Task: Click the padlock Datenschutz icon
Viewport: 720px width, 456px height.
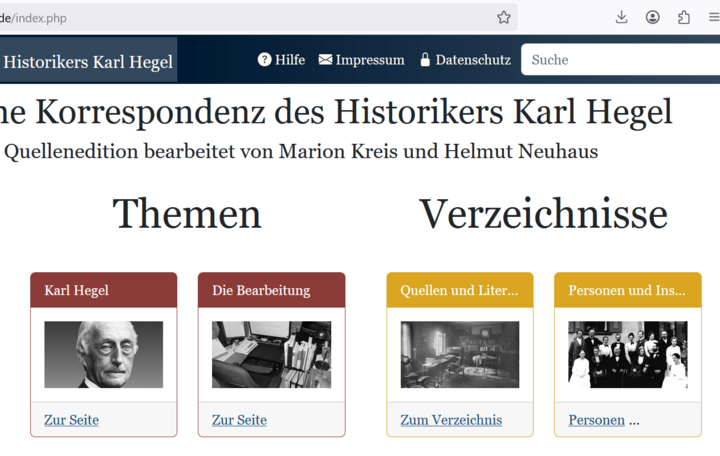Action: 425,60
